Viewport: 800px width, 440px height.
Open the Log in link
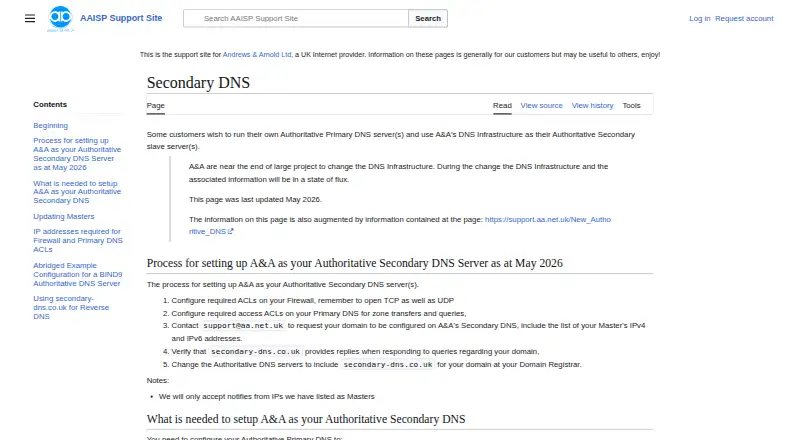[x=699, y=18]
